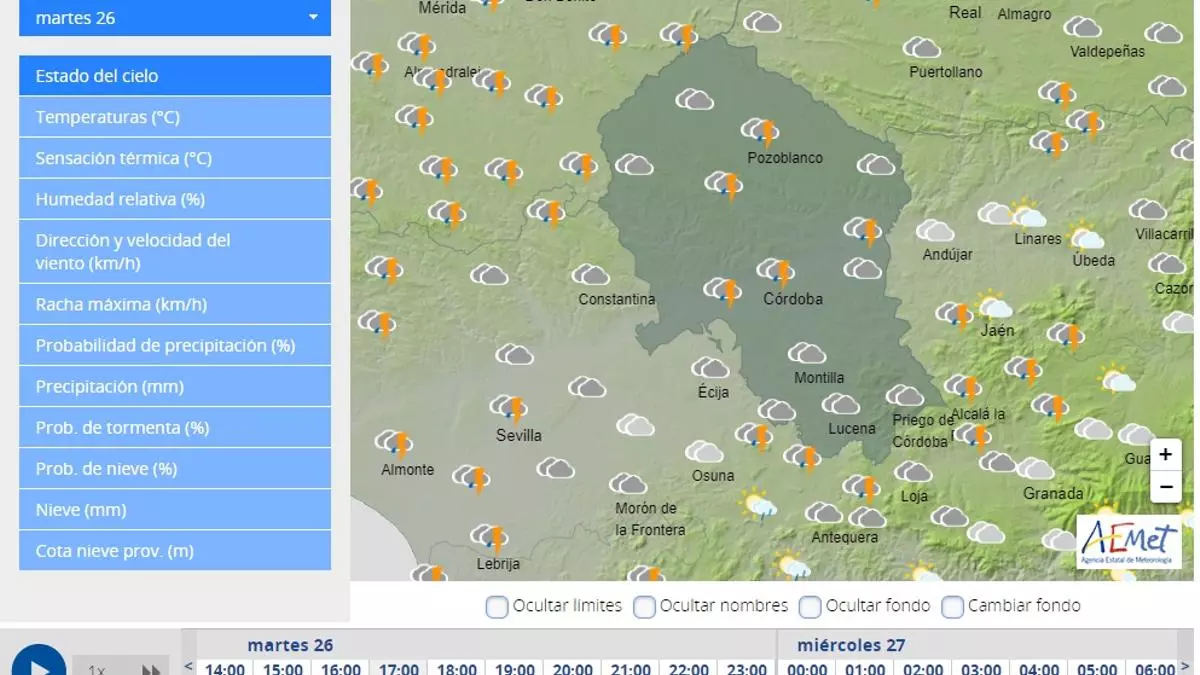Open the martes 26 date dropdown

pos(175,18)
